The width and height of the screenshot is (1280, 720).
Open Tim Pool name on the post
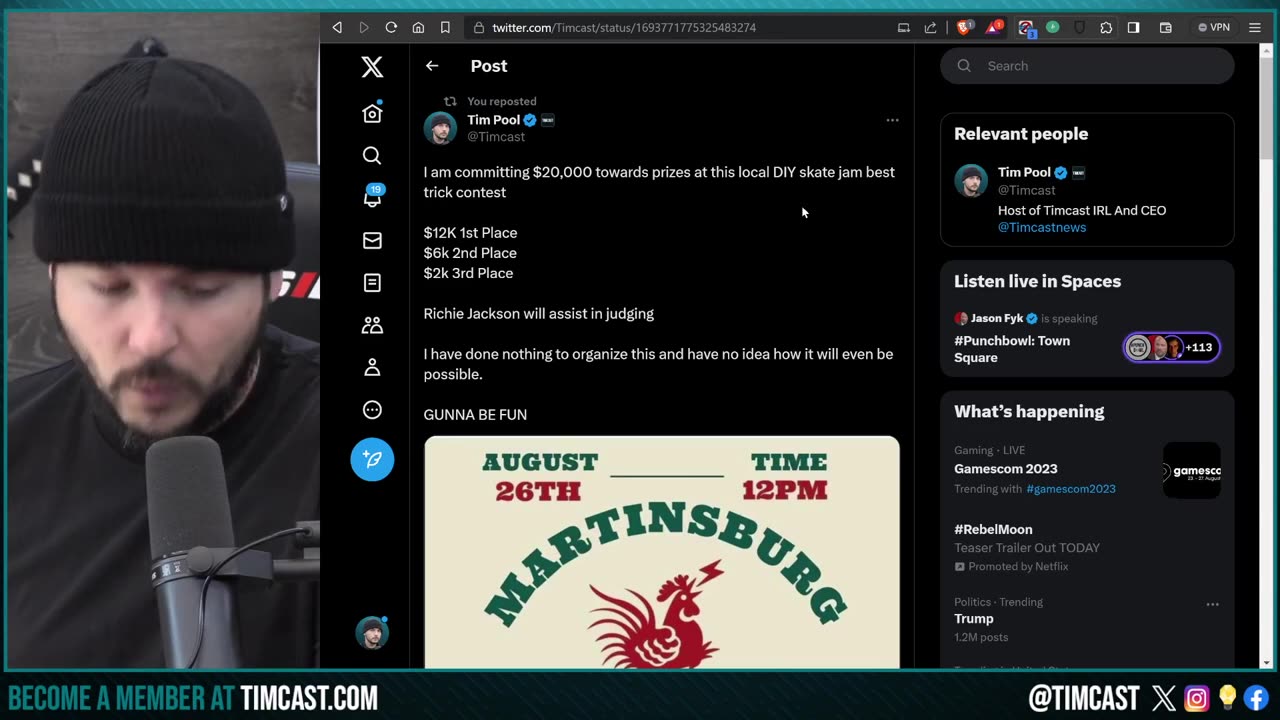[494, 120]
